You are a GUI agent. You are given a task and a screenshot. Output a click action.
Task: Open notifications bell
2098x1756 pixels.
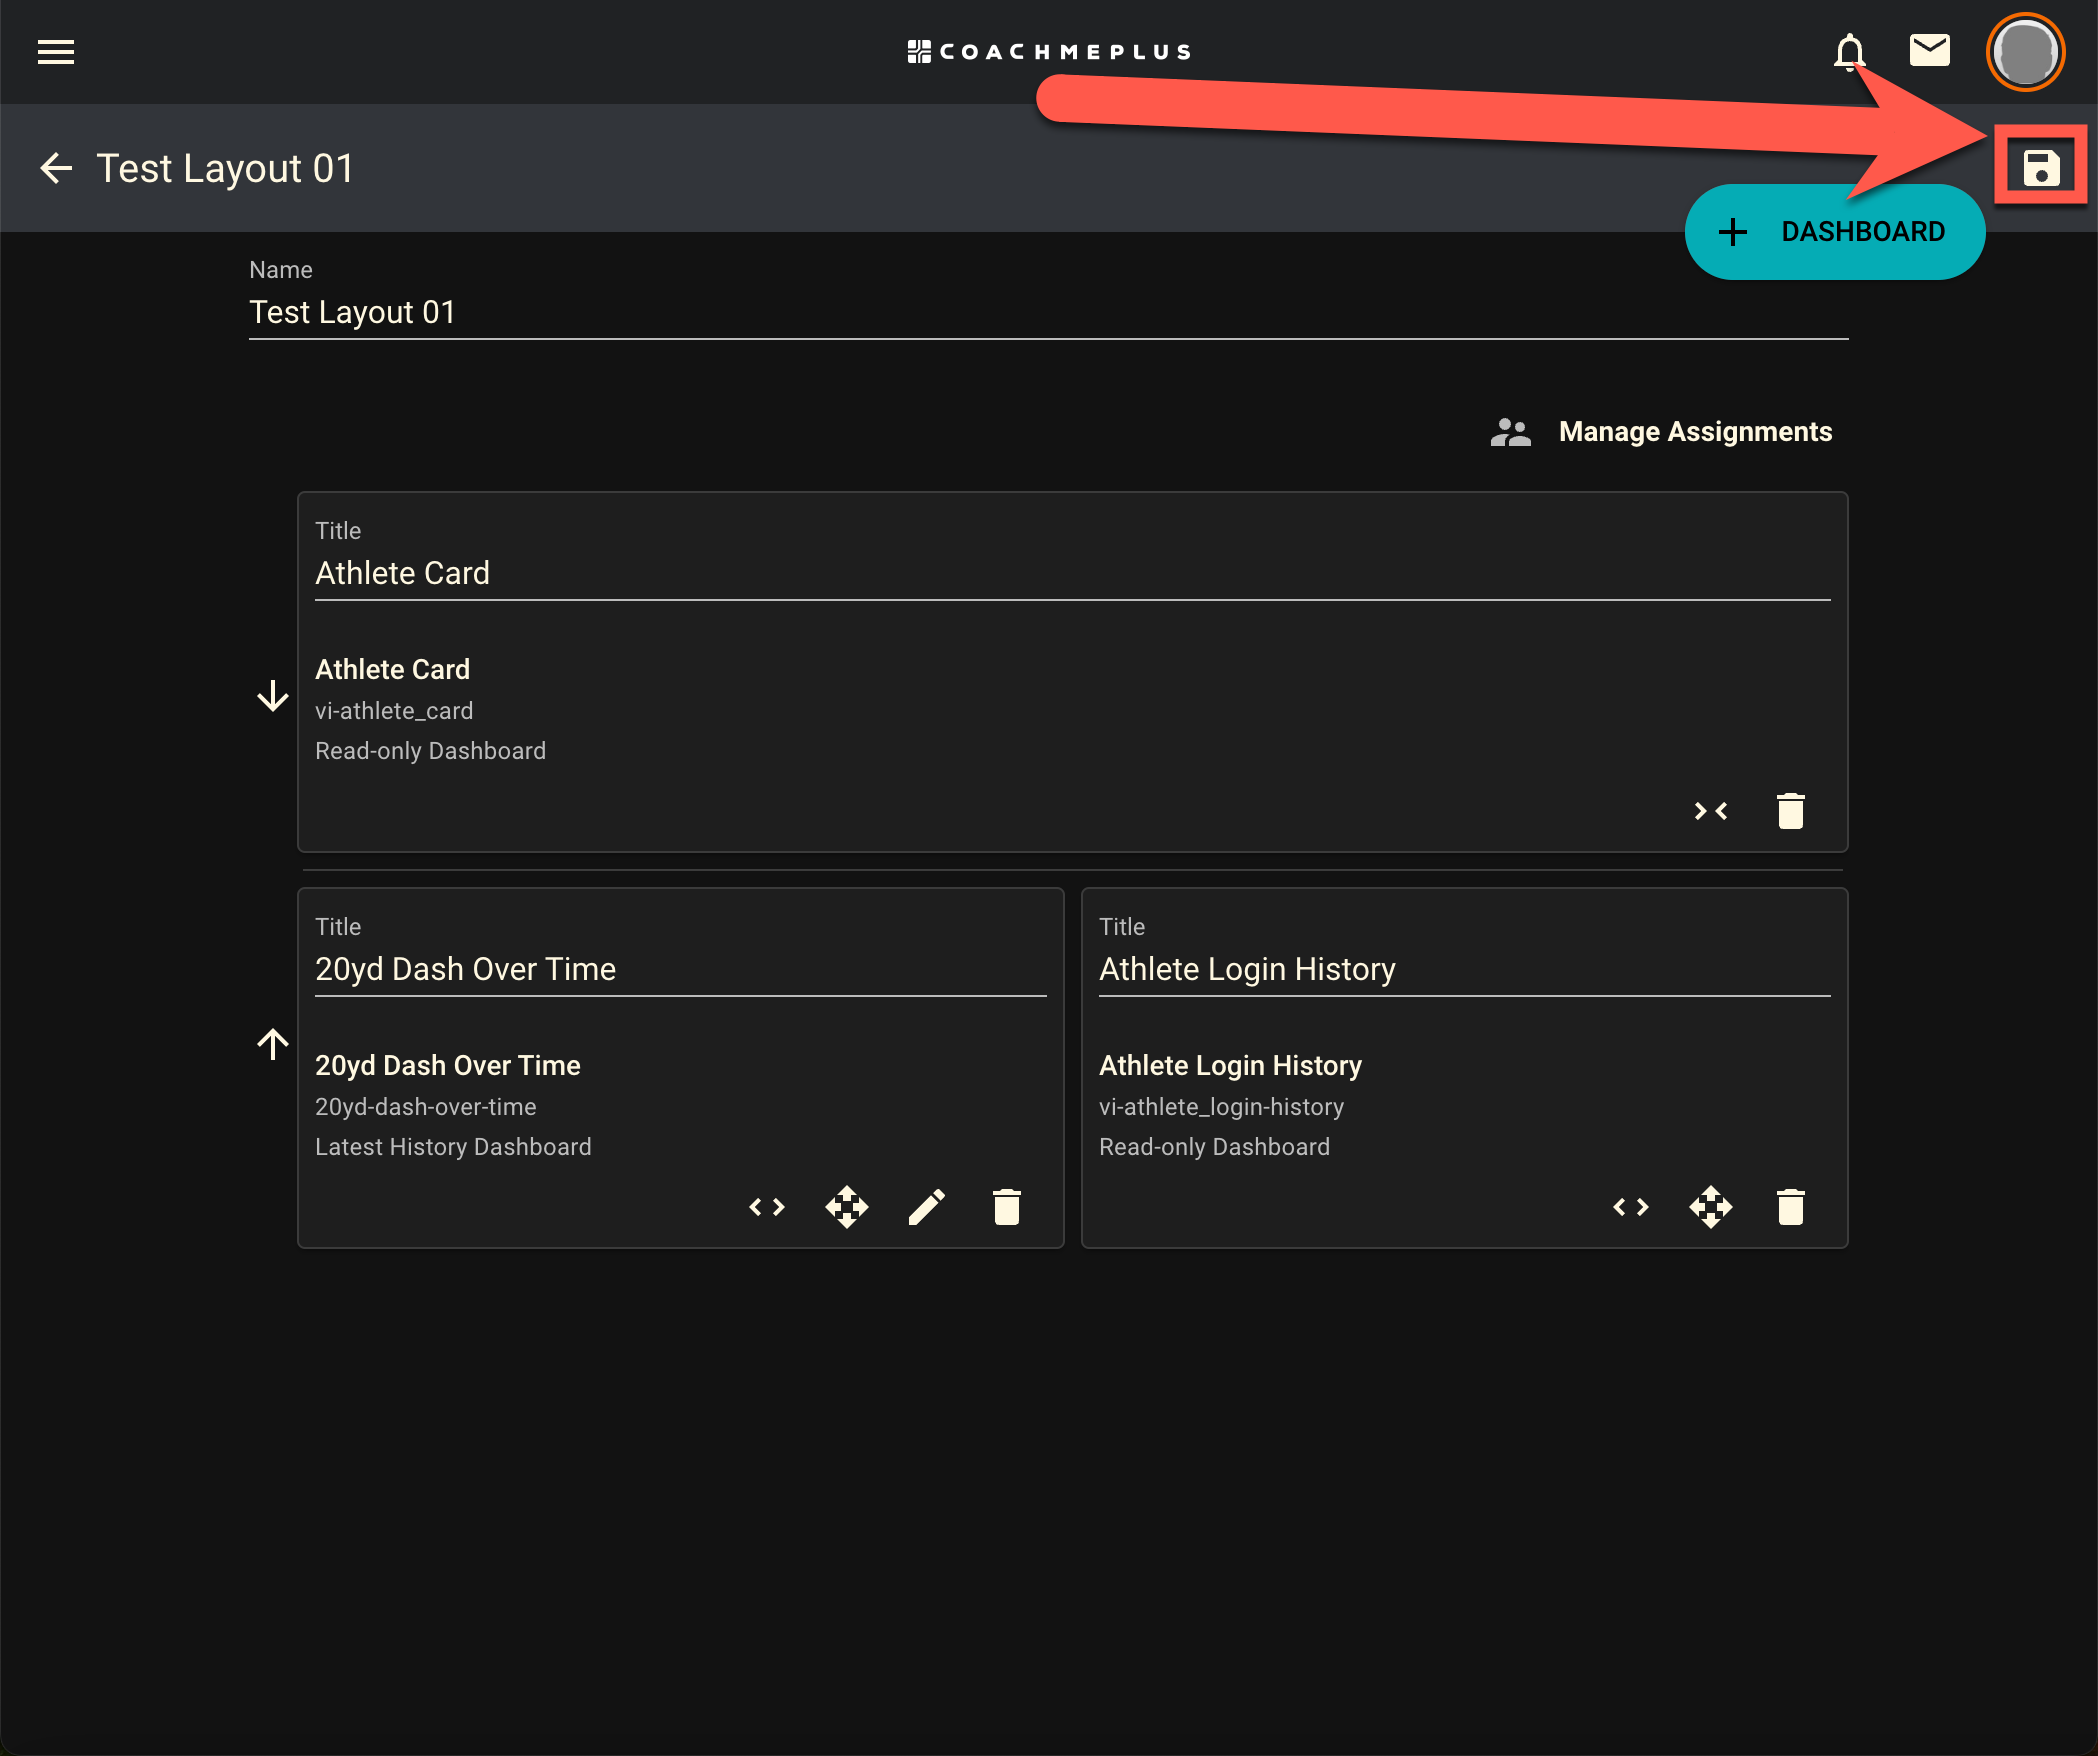pyautogui.click(x=1849, y=52)
